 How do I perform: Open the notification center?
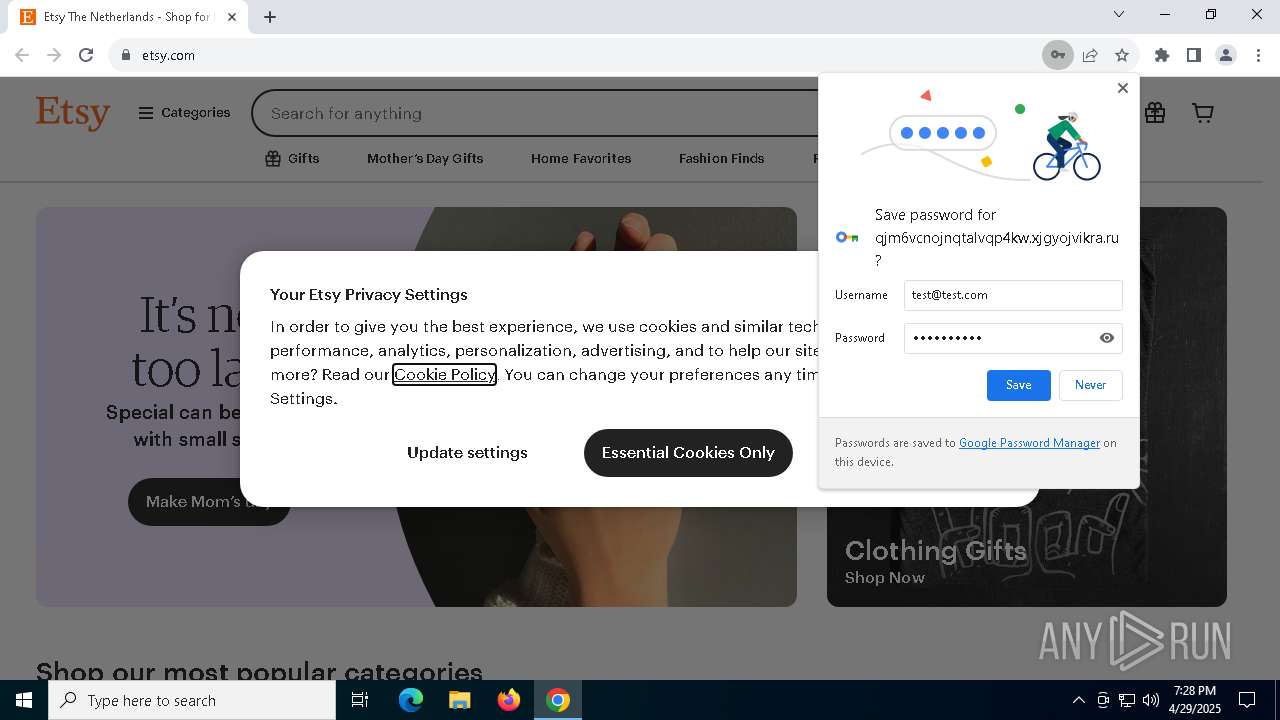pos(1247,700)
